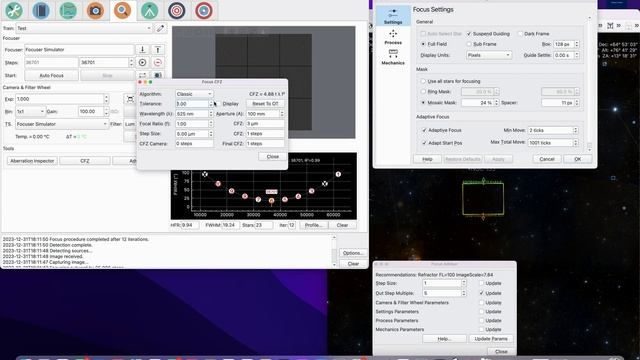Close the Focus Advisor window

501,352
